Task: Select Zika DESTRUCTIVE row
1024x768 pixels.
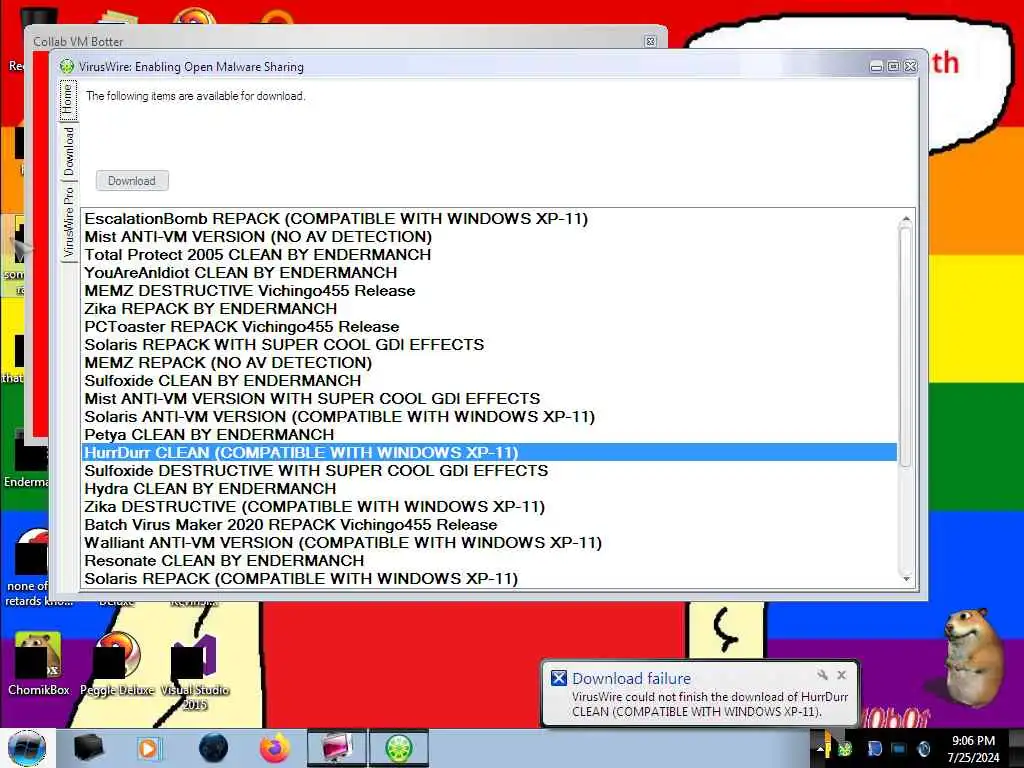Action: pyautogui.click(x=489, y=506)
